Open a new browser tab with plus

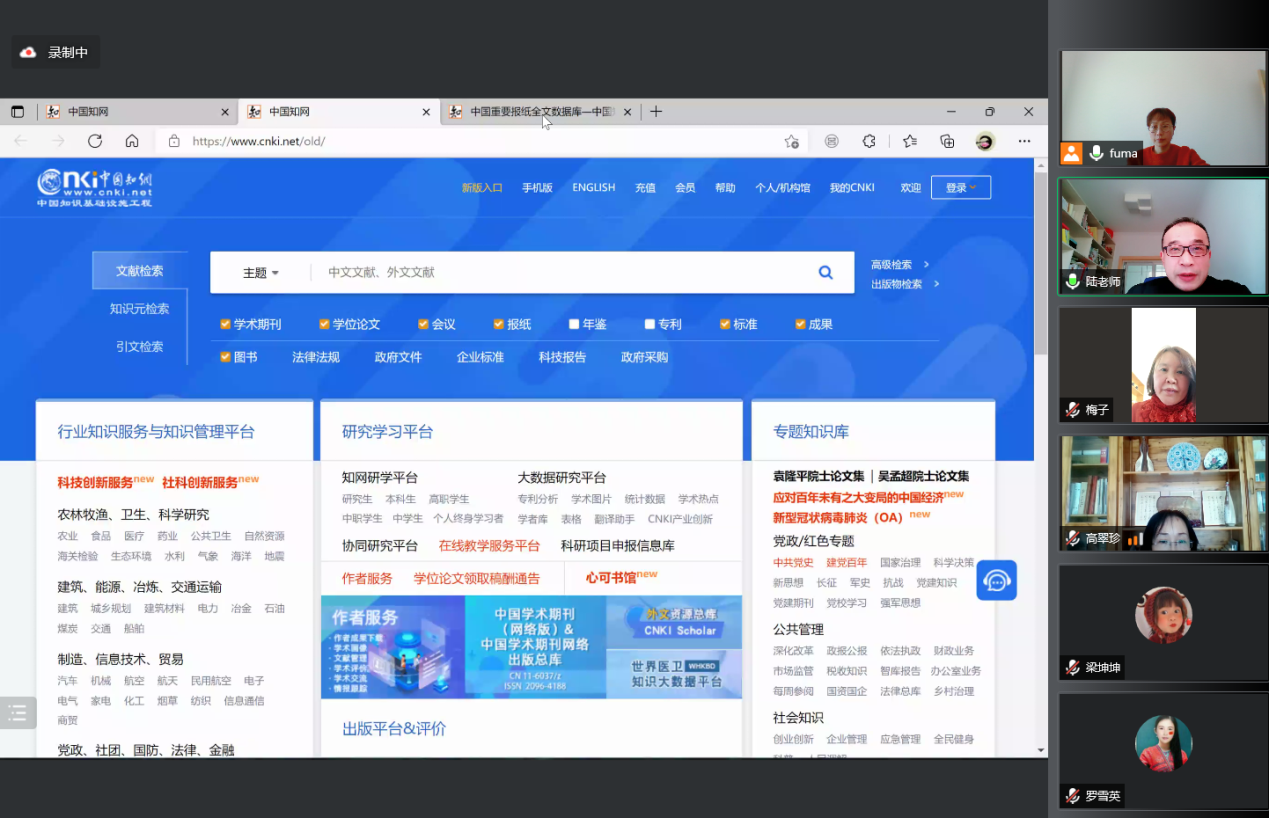[656, 112]
